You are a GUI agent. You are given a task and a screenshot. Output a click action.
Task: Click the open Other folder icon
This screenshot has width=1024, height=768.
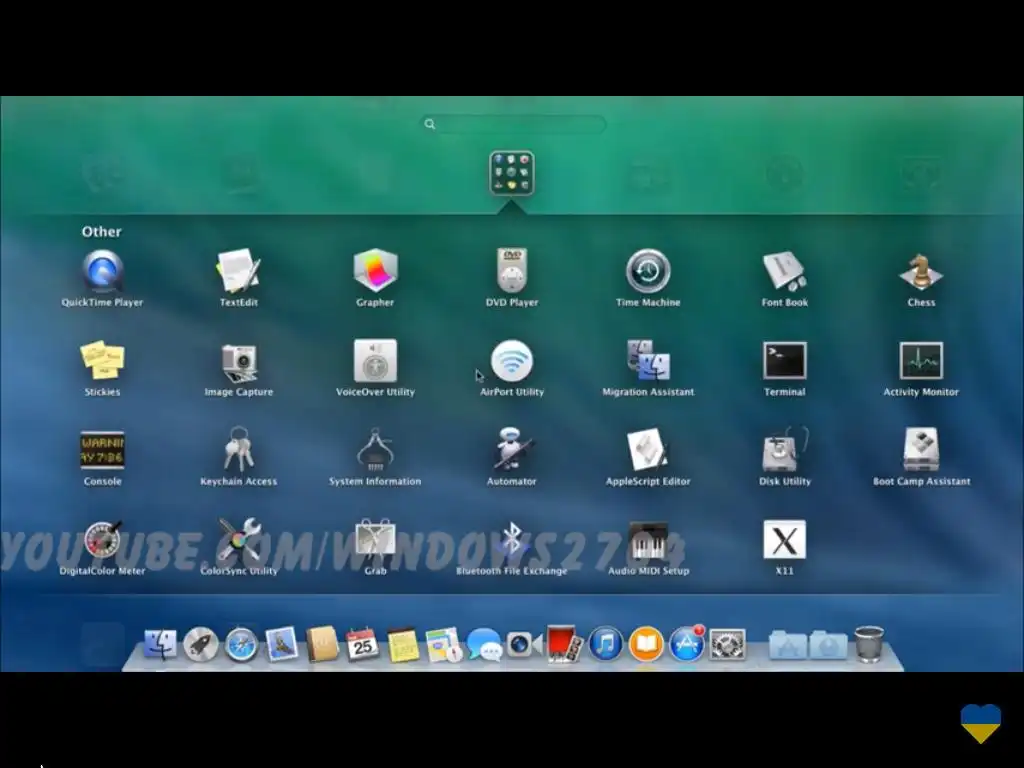pos(512,173)
